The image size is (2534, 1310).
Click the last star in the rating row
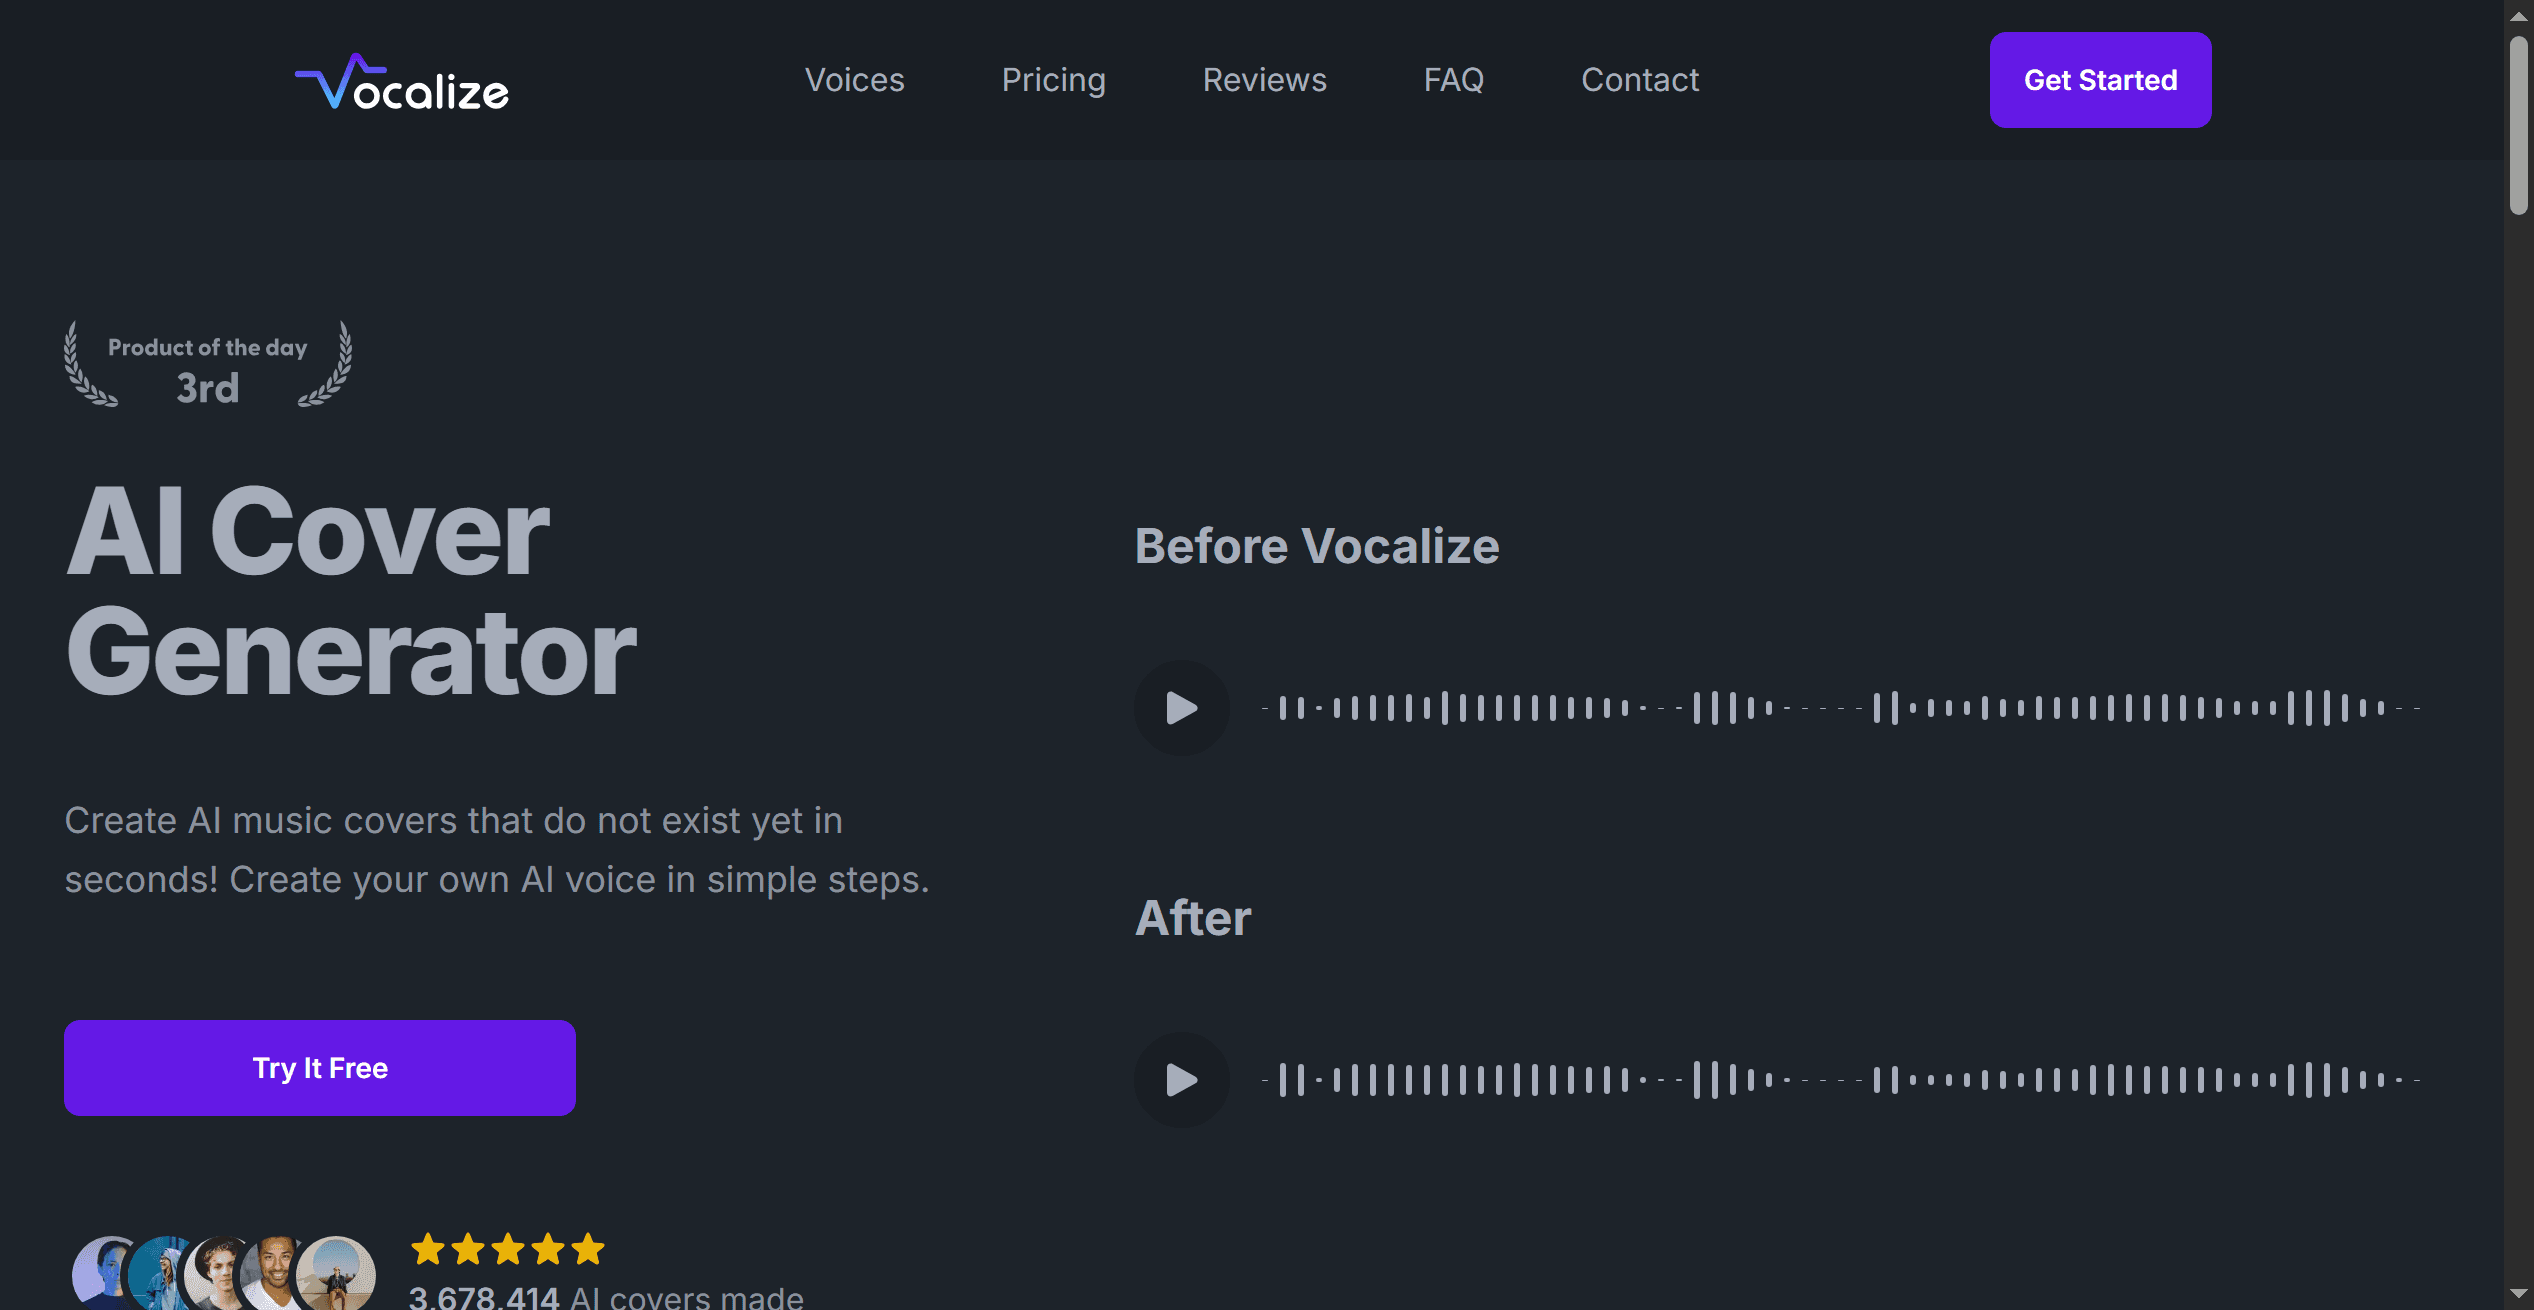point(589,1249)
